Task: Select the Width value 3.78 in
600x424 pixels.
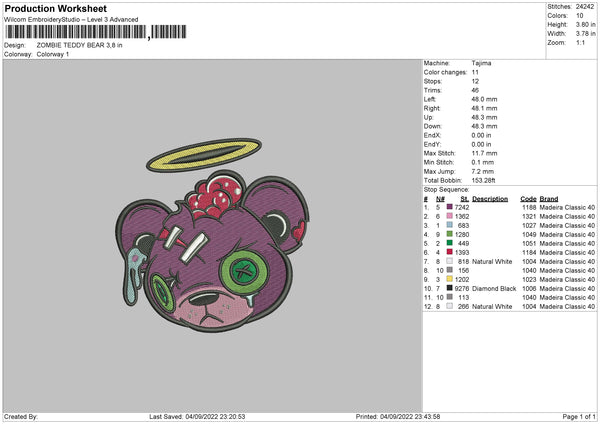Action: (585, 34)
